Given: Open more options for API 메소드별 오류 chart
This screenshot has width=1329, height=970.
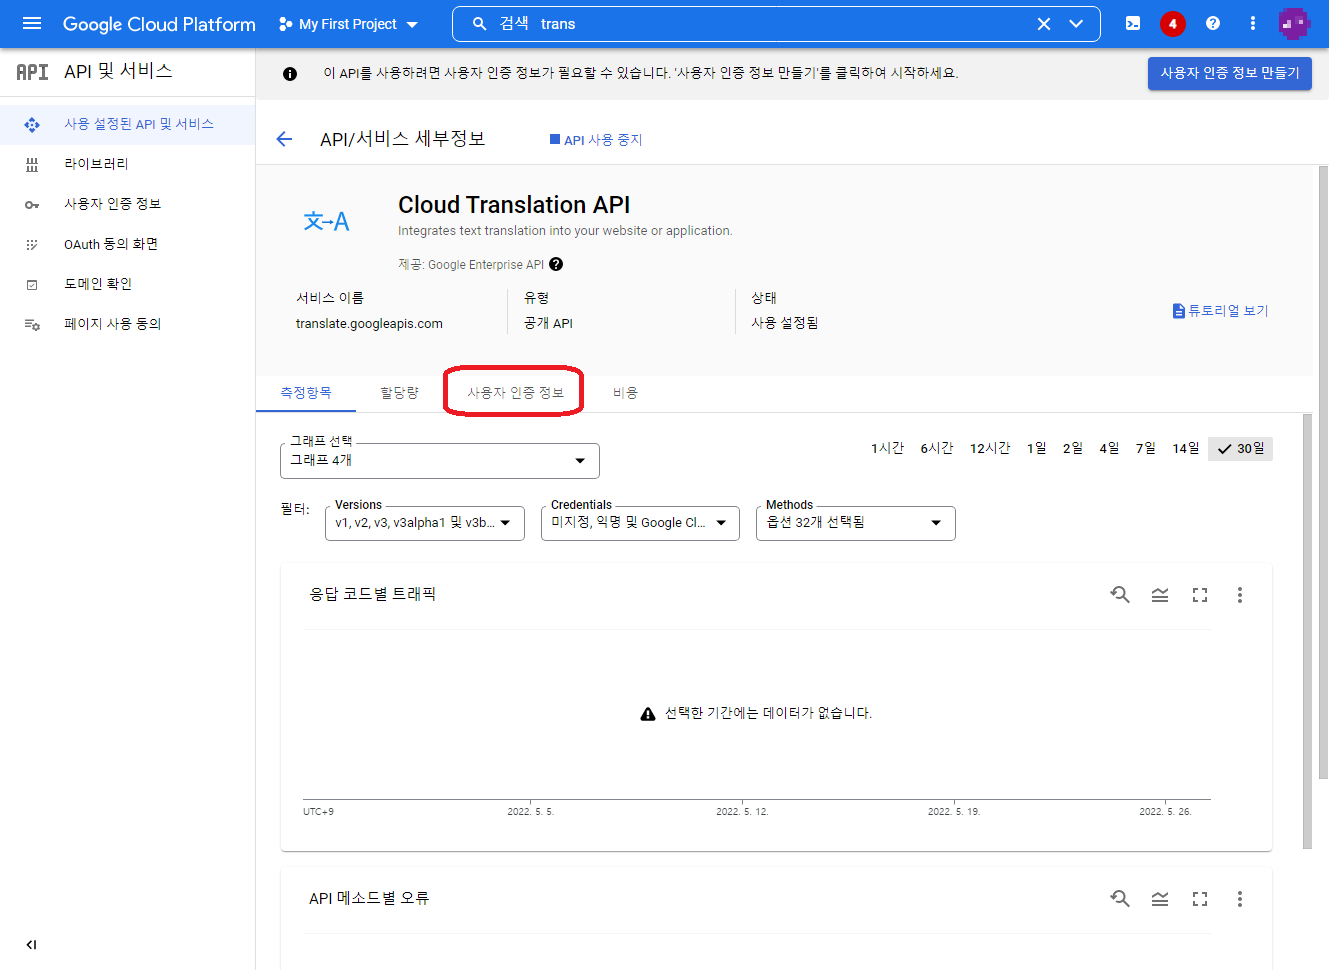Looking at the screenshot, I should [x=1240, y=899].
